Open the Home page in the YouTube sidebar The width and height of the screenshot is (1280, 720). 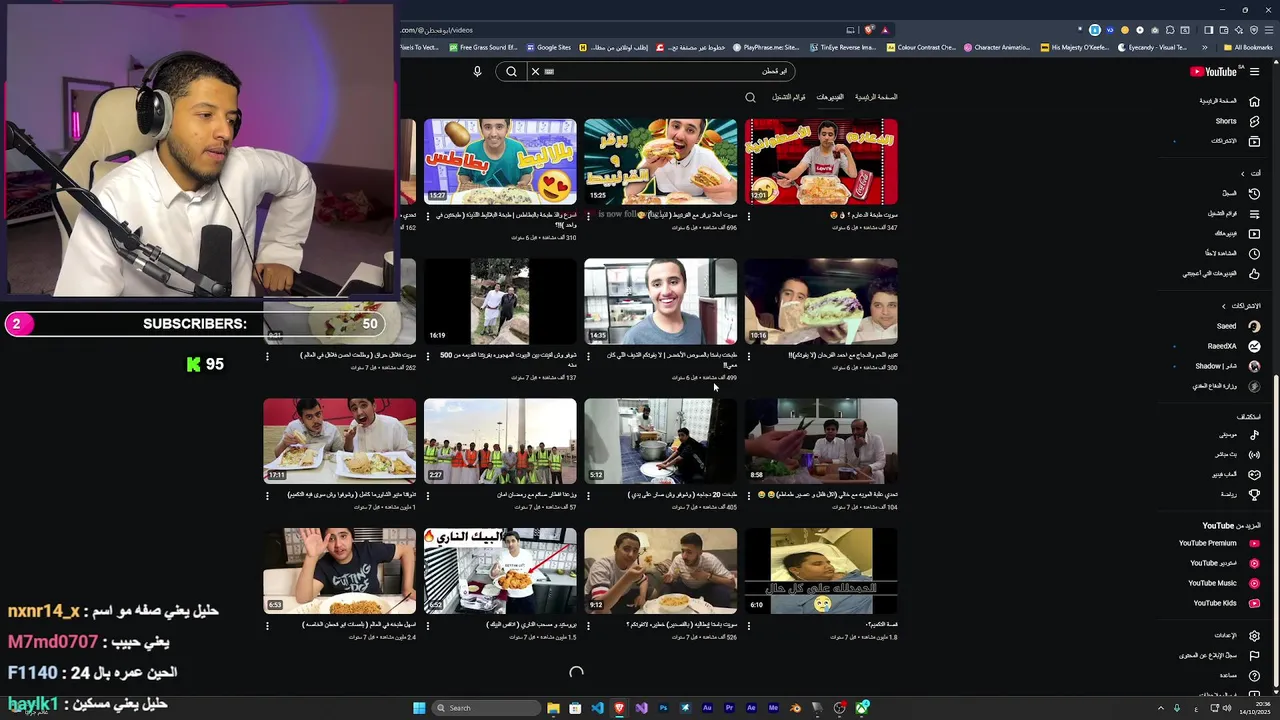click(1229, 101)
